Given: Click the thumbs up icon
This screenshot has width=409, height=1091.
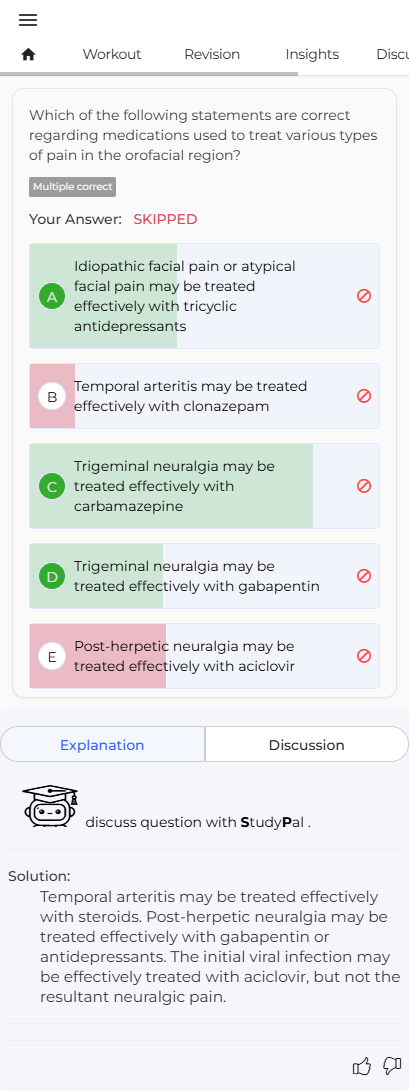Looking at the screenshot, I should pyautogui.click(x=362, y=1065).
